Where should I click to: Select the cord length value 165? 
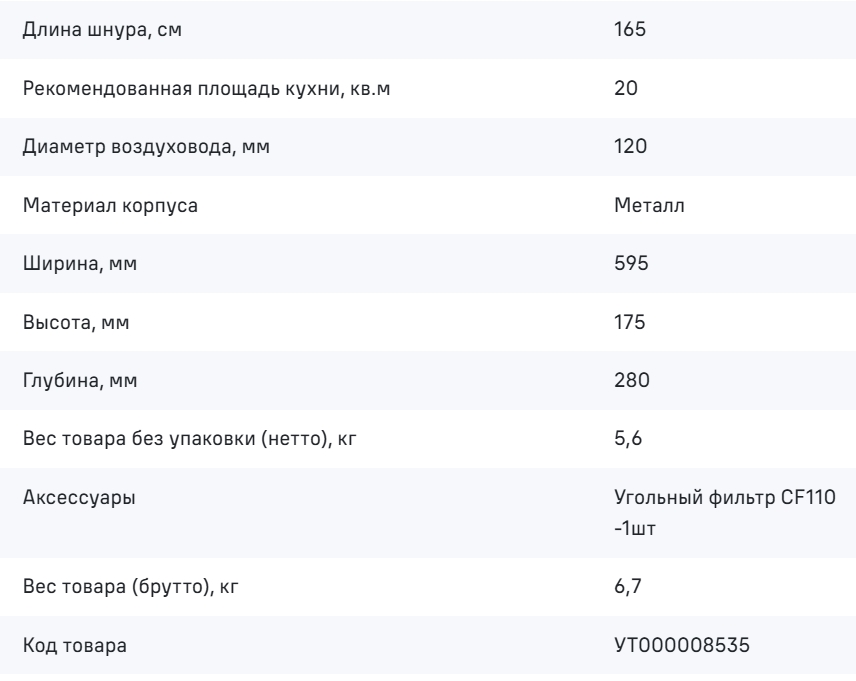pyautogui.click(x=629, y=29)
